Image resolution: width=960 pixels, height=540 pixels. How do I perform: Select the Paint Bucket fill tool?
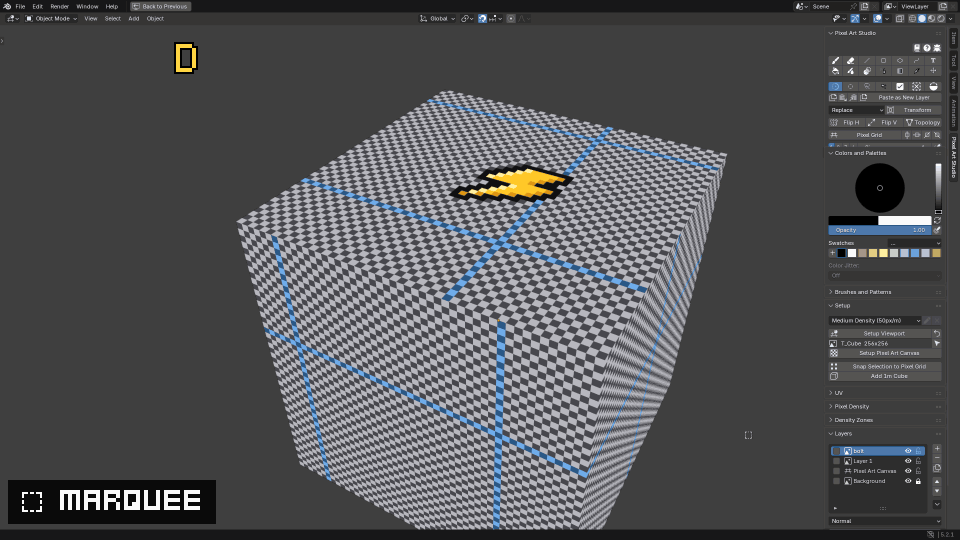click(836, 71)
